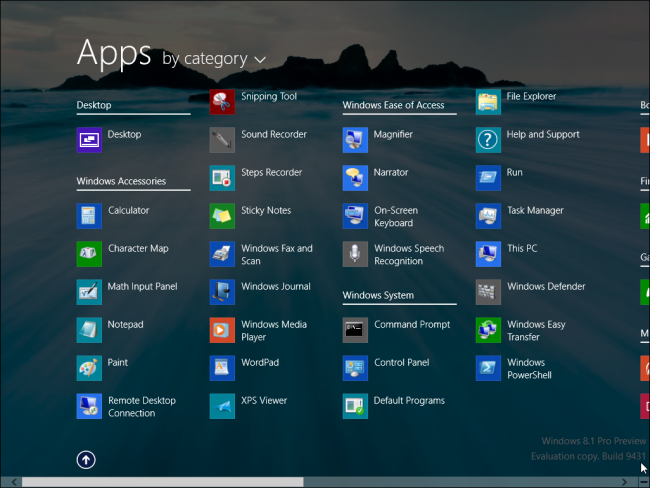Click the scrollbar left arrow
The width and height of the screenshot is (650, 488).
click(14, 482)
